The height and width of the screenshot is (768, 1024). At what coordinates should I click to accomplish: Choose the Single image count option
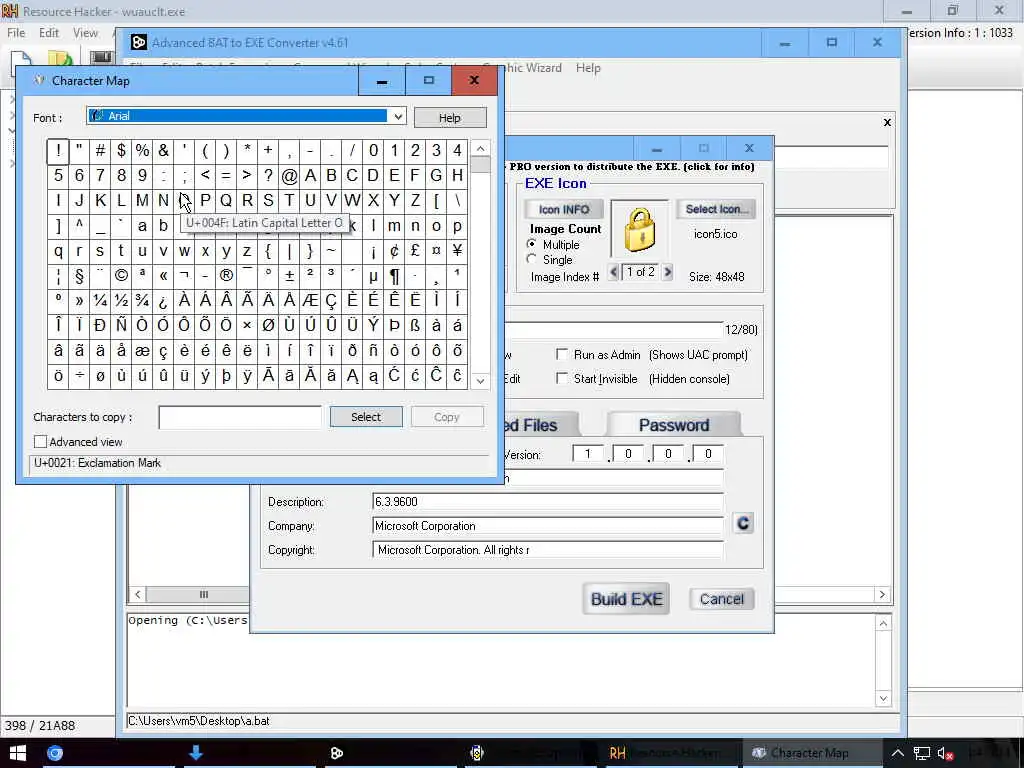click(x=532, y=259)
